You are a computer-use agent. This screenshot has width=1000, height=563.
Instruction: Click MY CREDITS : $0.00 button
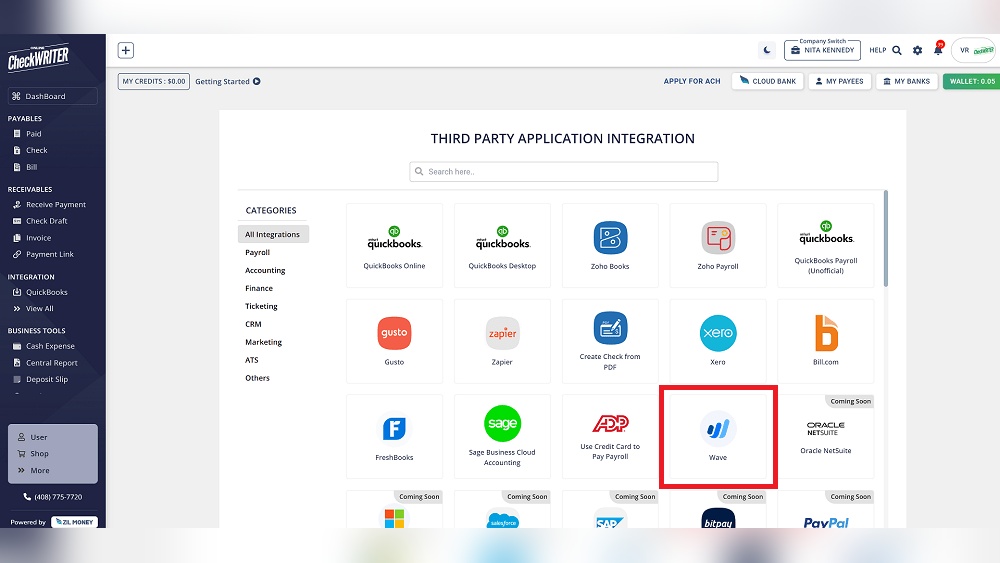(154, 82)
